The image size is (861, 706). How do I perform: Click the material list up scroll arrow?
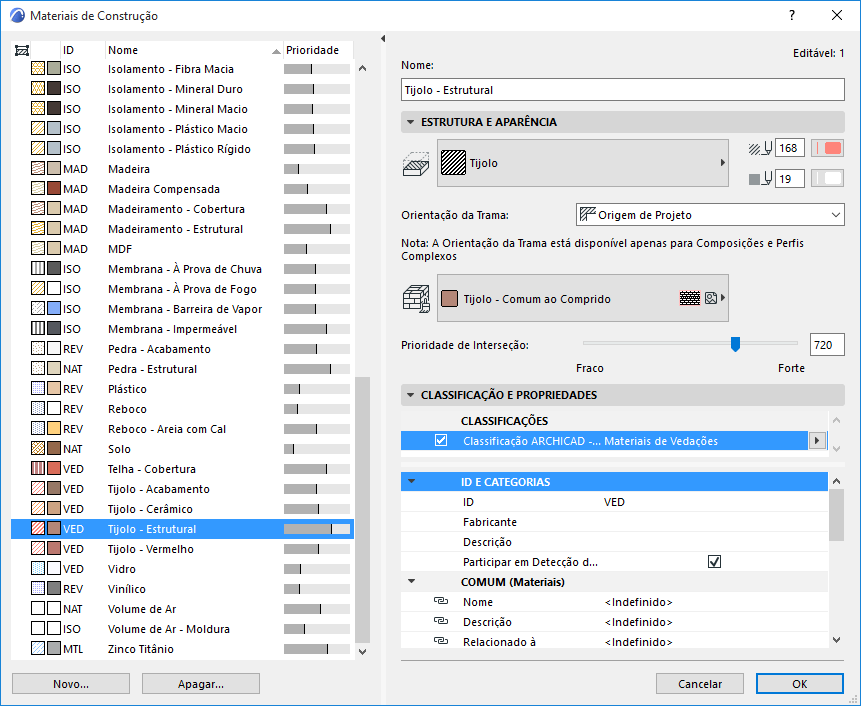coord(362,69)
